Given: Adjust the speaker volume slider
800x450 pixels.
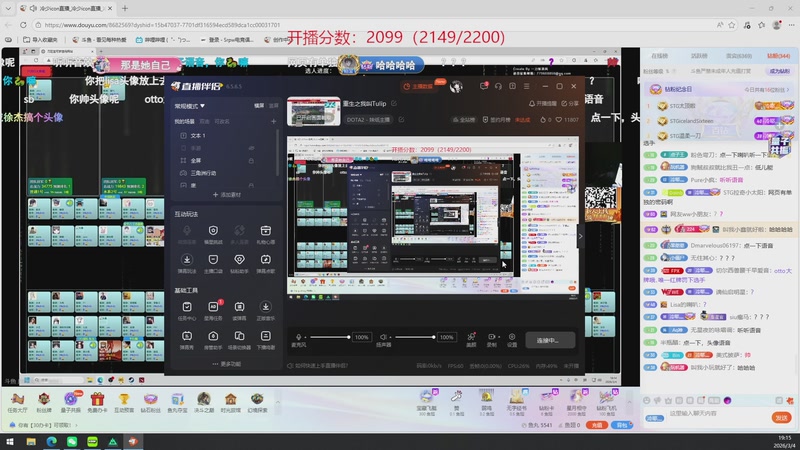Looking at the screenshot, I should [x=415, y=337].
